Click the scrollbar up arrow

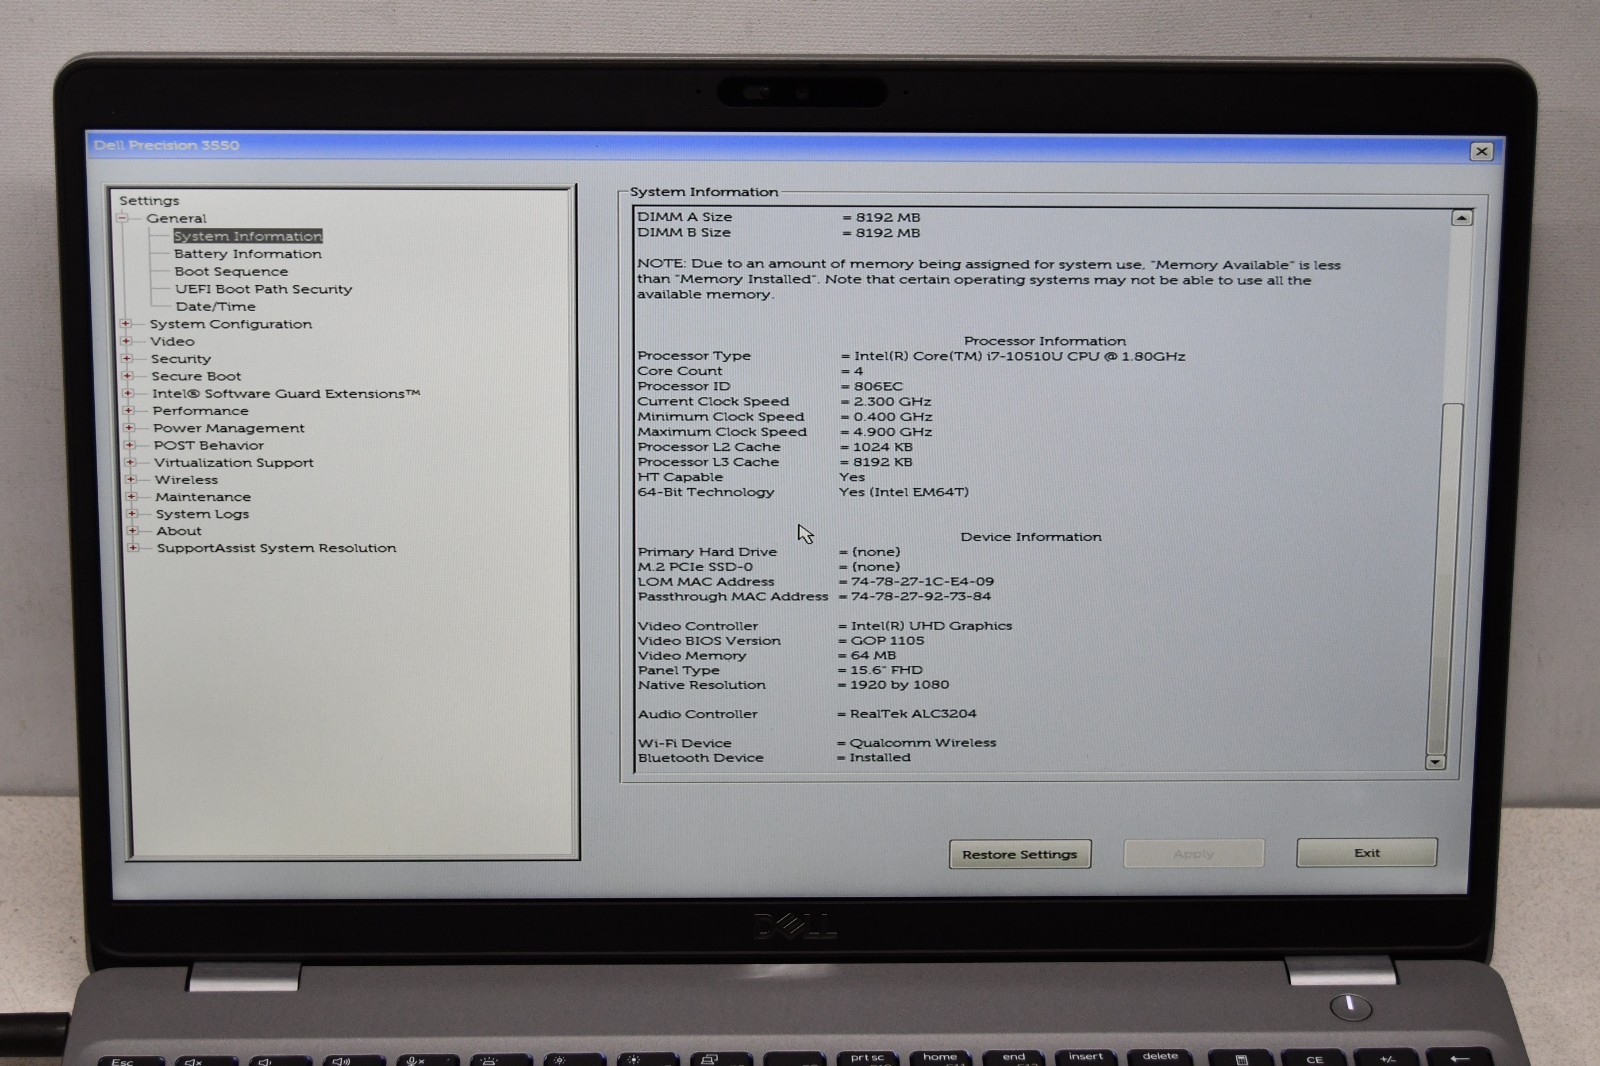(x=1462, y=218)
